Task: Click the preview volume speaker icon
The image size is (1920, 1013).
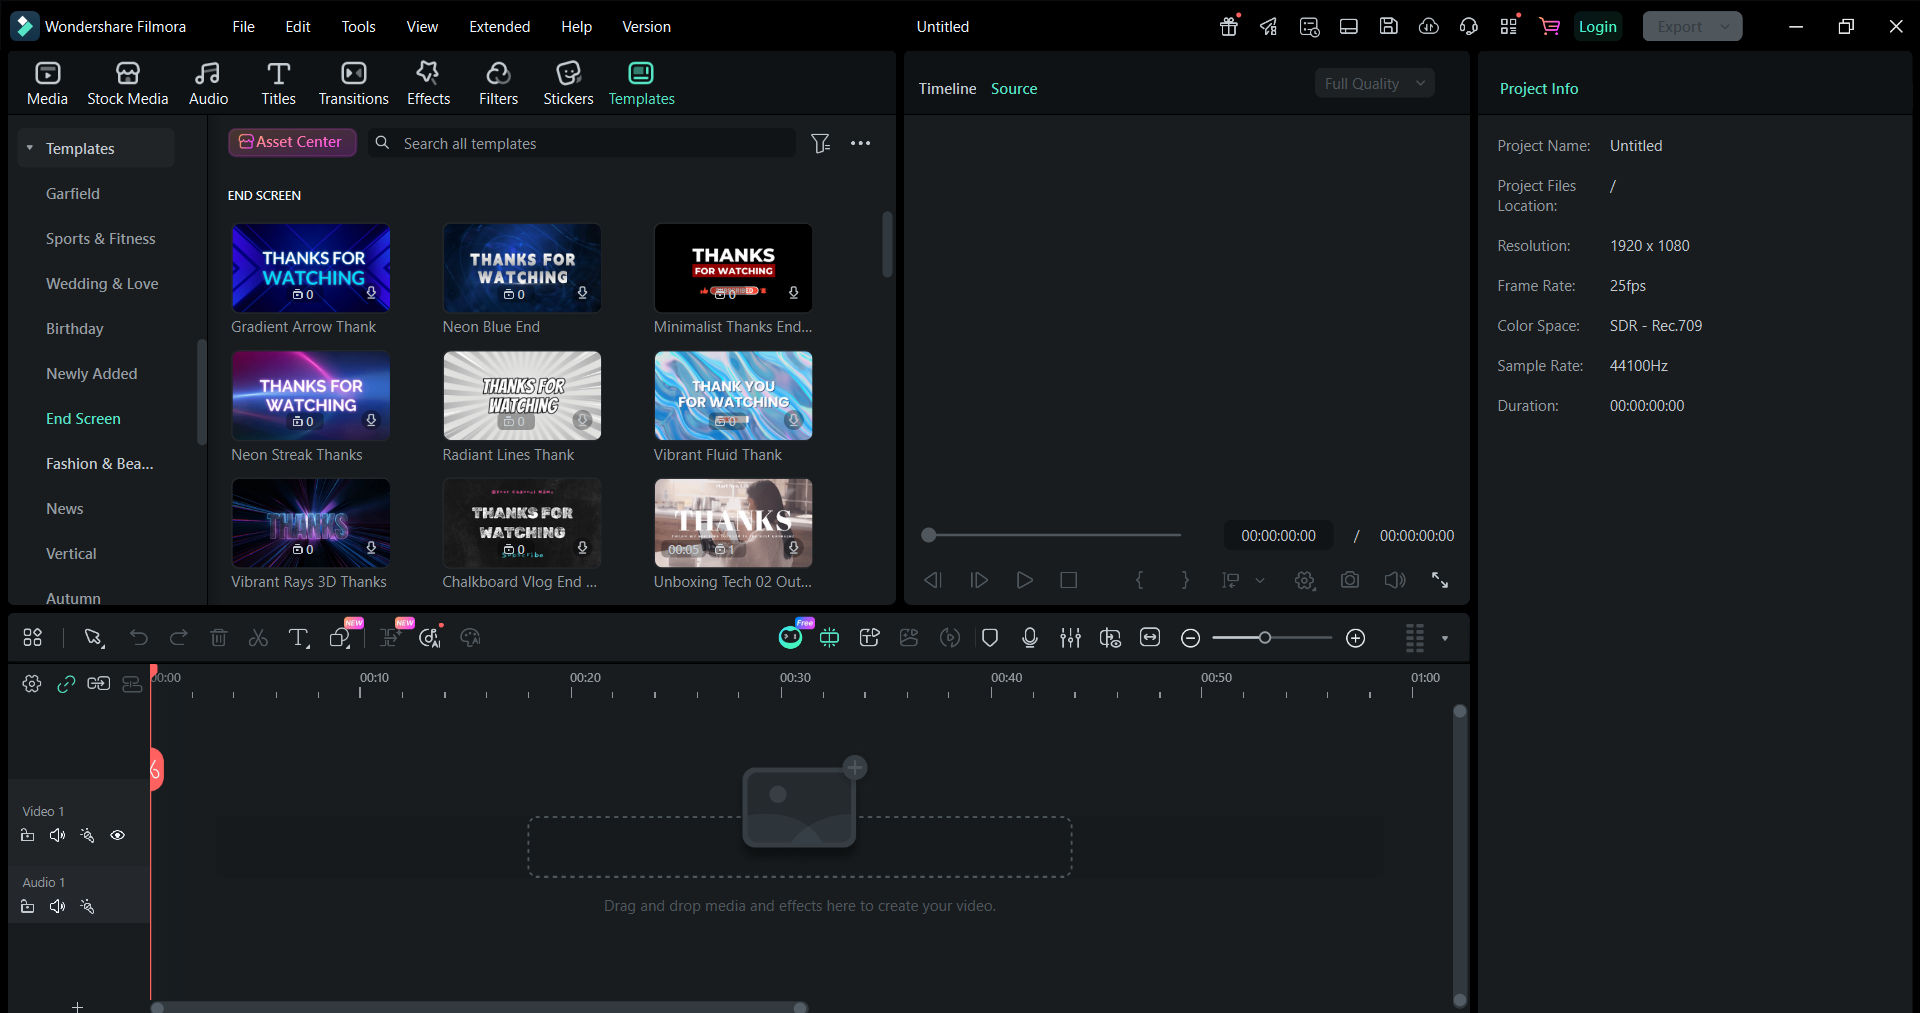Action: point(1395,580)
